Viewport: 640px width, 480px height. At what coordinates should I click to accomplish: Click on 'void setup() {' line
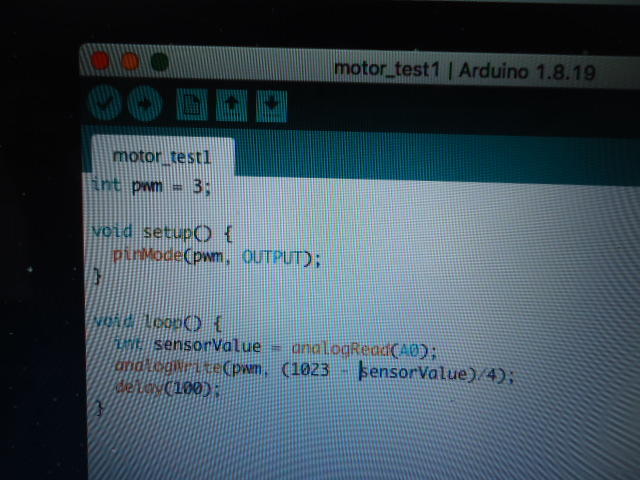(x=162, y=233)
